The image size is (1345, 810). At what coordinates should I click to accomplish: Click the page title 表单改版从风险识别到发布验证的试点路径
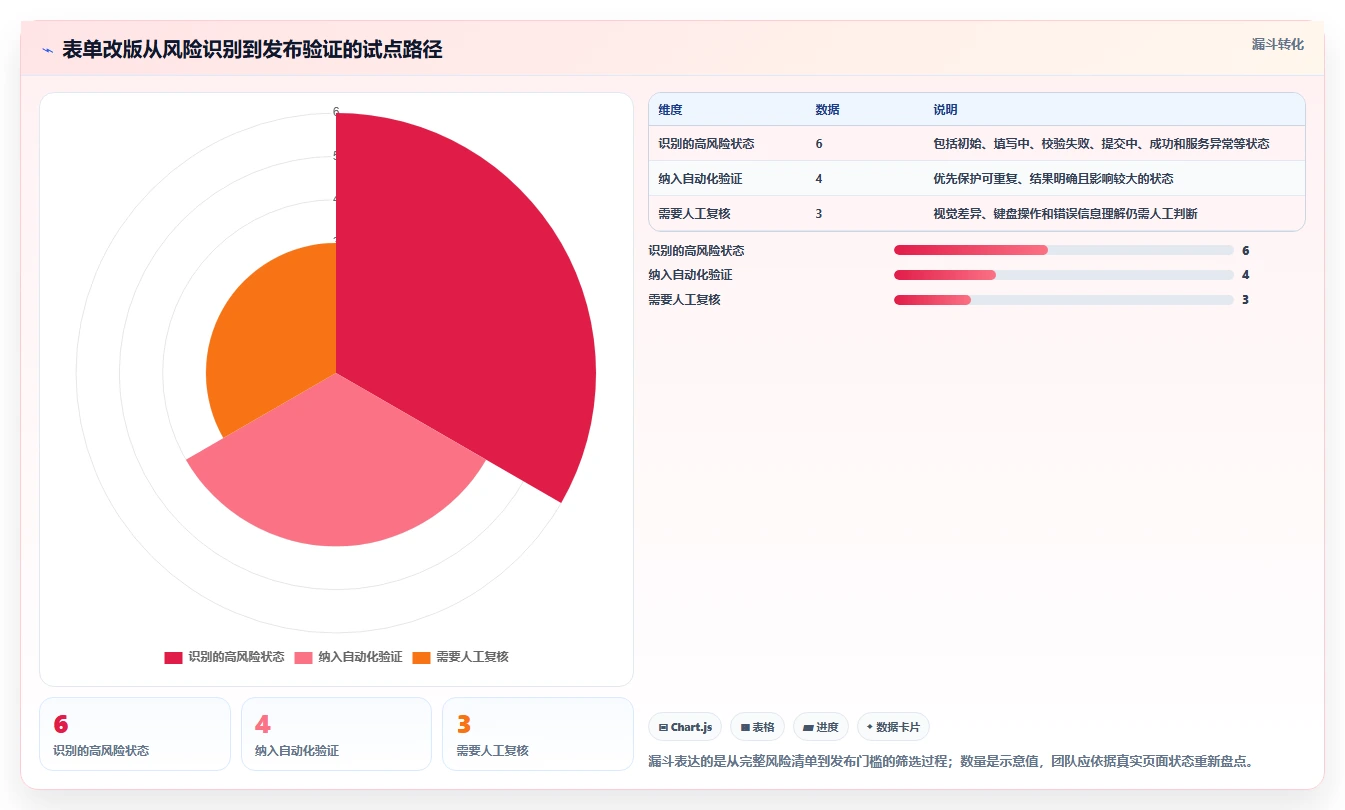pos(252,50)
